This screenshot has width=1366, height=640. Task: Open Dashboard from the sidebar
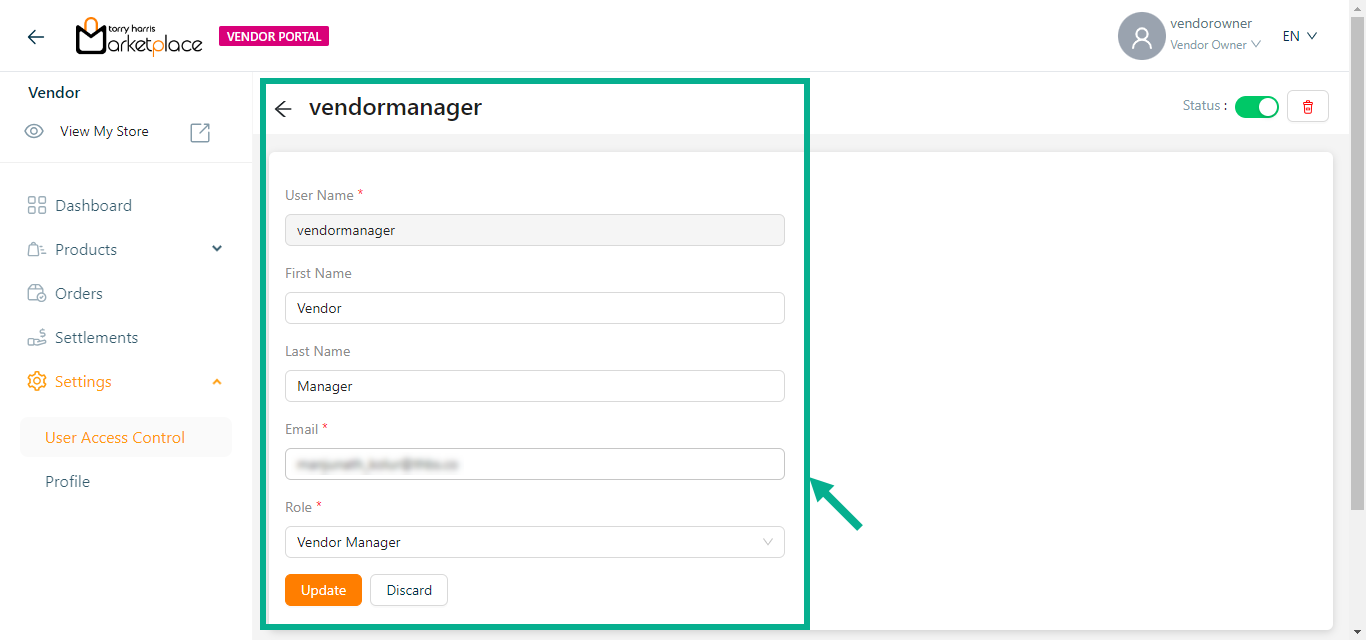tap(93, 205)
